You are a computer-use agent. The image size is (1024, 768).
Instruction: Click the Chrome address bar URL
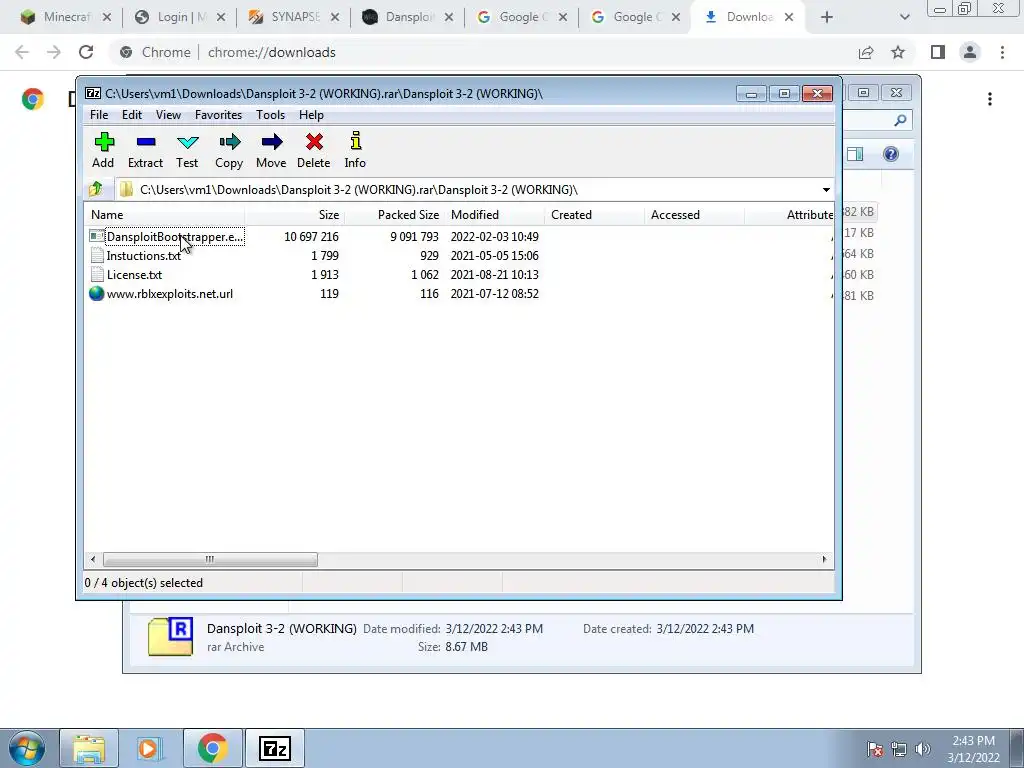point(272,52)
